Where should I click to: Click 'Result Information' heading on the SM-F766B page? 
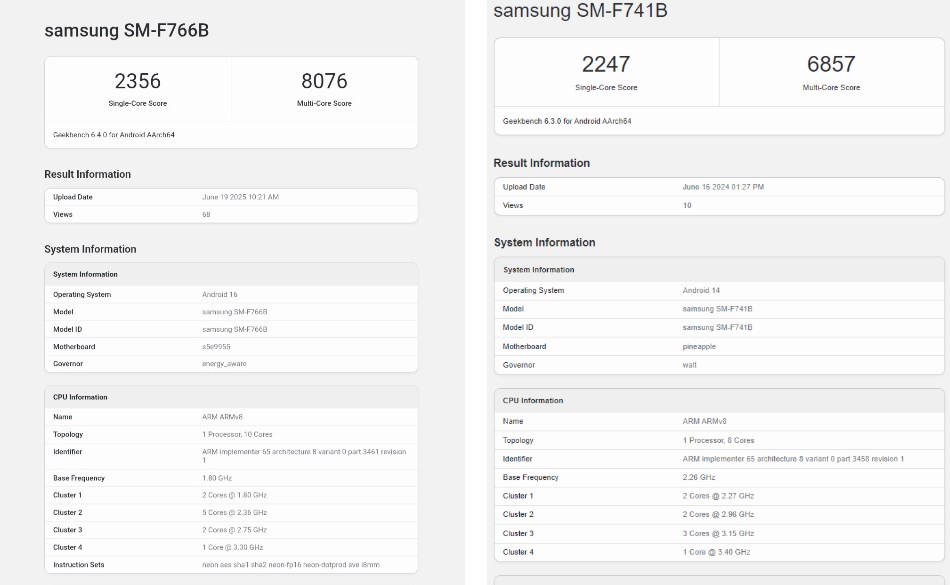click(x=87, y=174)
